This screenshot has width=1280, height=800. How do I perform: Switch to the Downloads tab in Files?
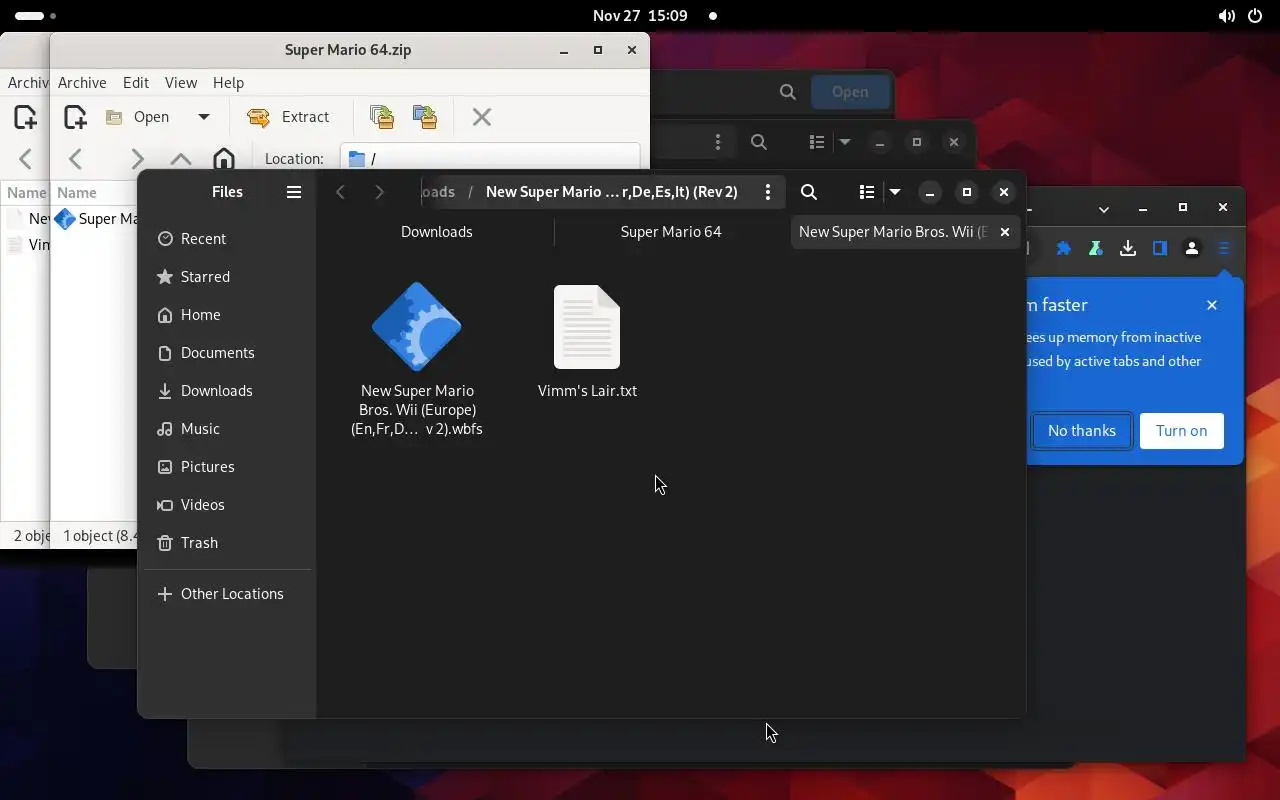(x=436, y=232)
